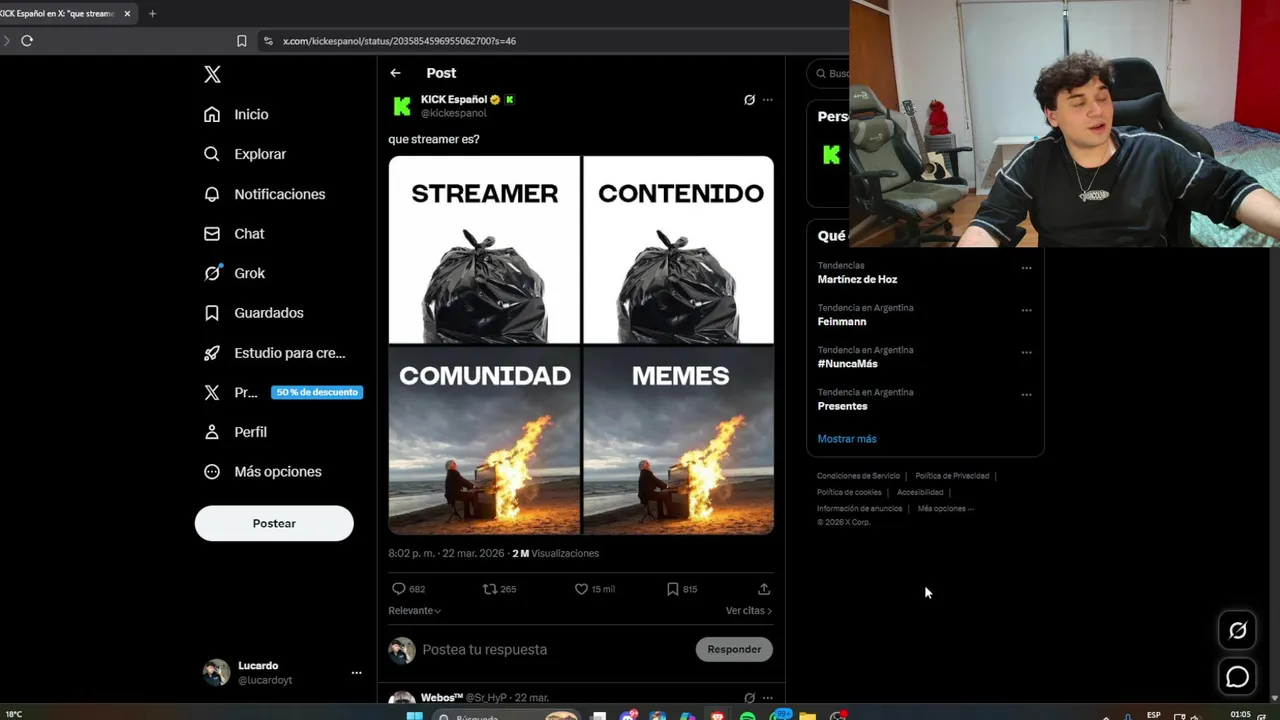The height and width of the screenshot is (720, 1280).
Task: Expand the footer Más opciones link
Action: pyautogui.click(x=945, y=508)
